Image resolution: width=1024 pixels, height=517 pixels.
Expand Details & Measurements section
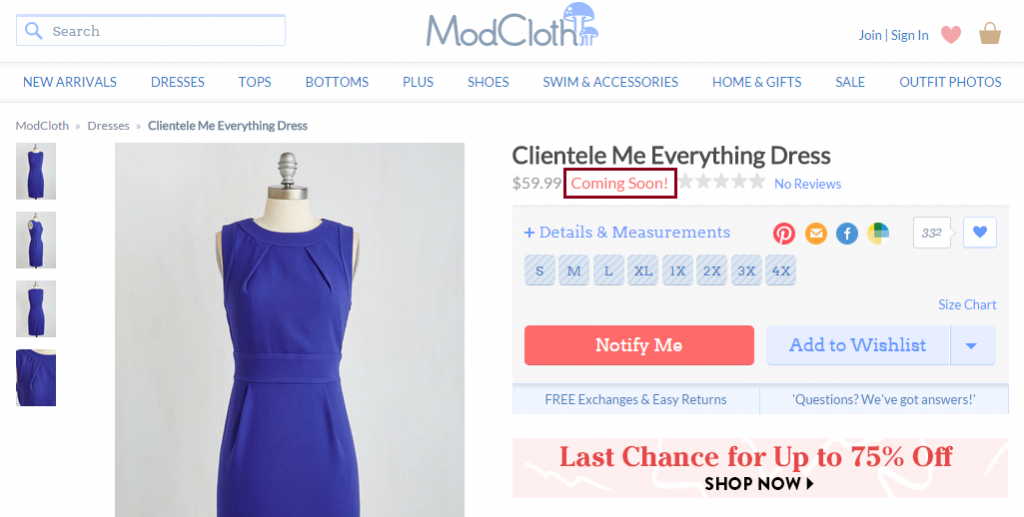627,232
